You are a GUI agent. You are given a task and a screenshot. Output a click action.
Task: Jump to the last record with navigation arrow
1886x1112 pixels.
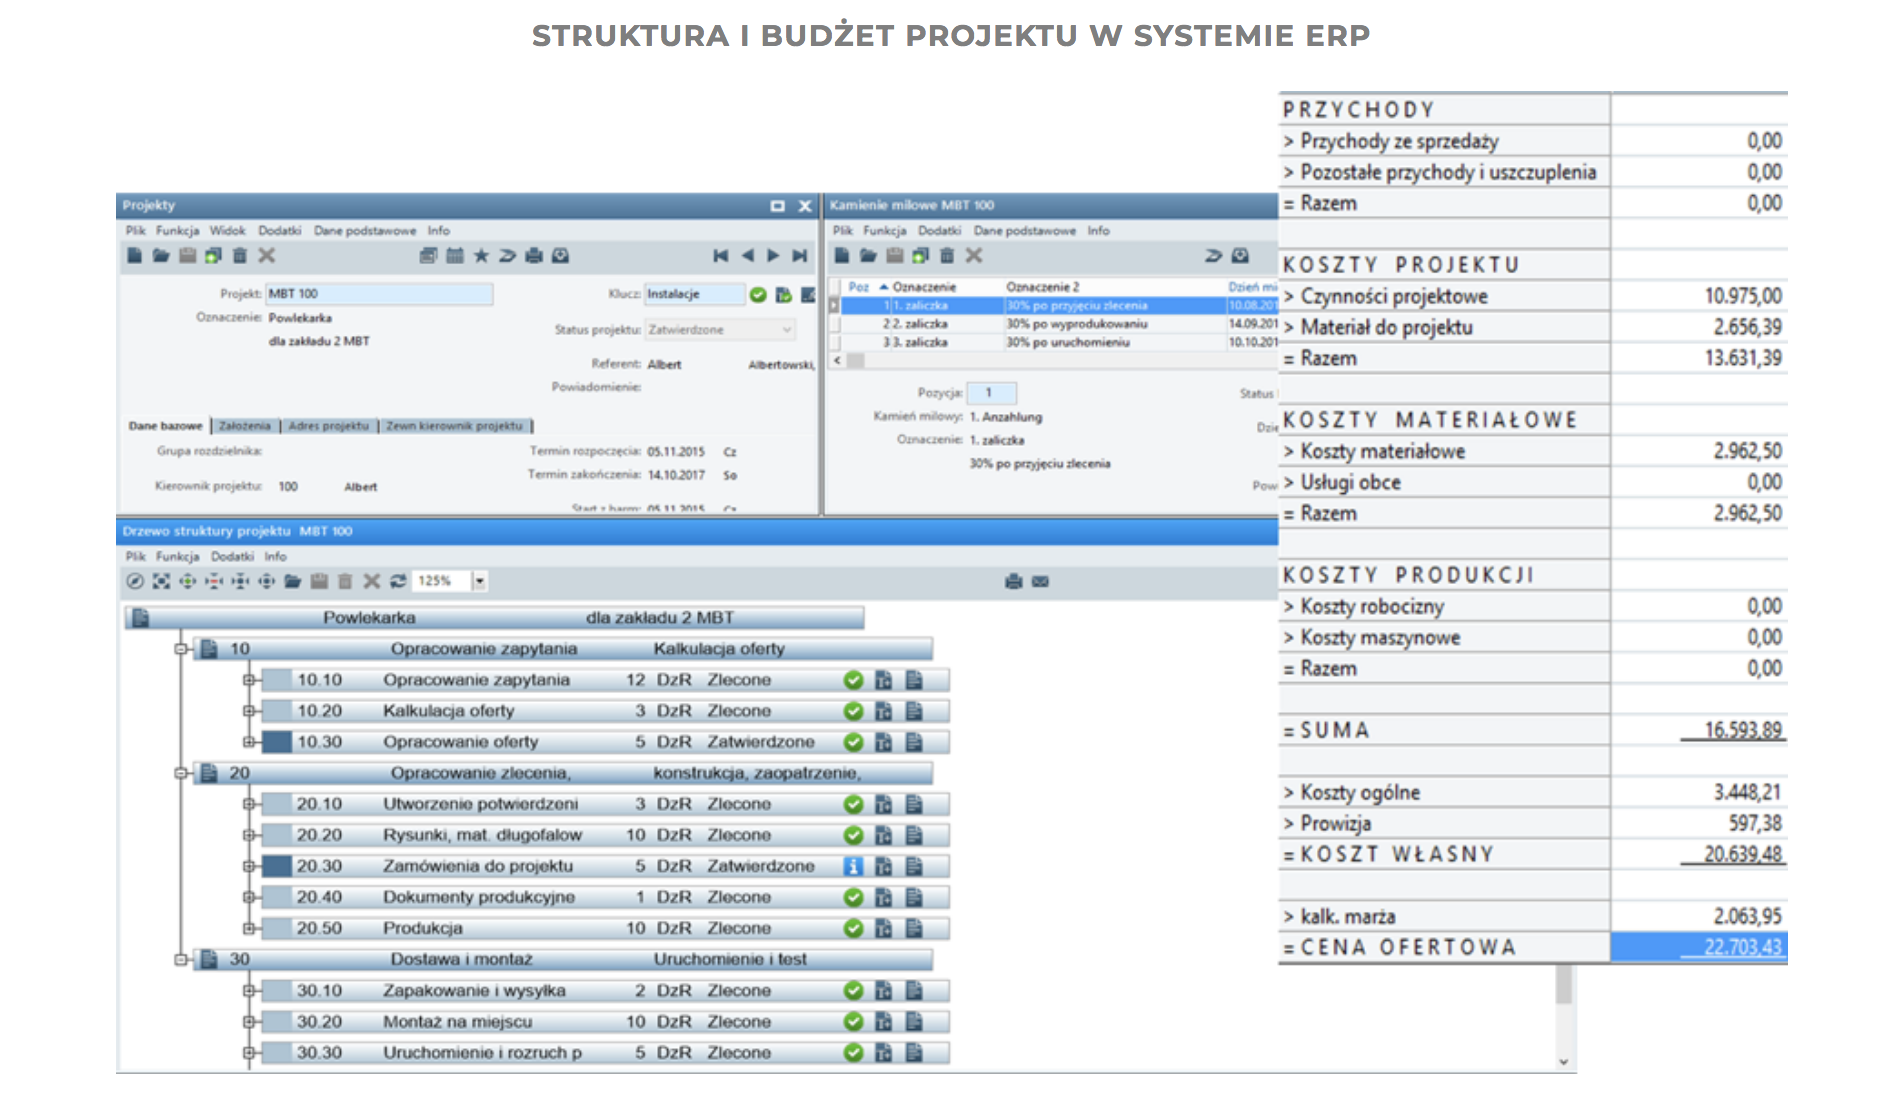click(797, 255)
